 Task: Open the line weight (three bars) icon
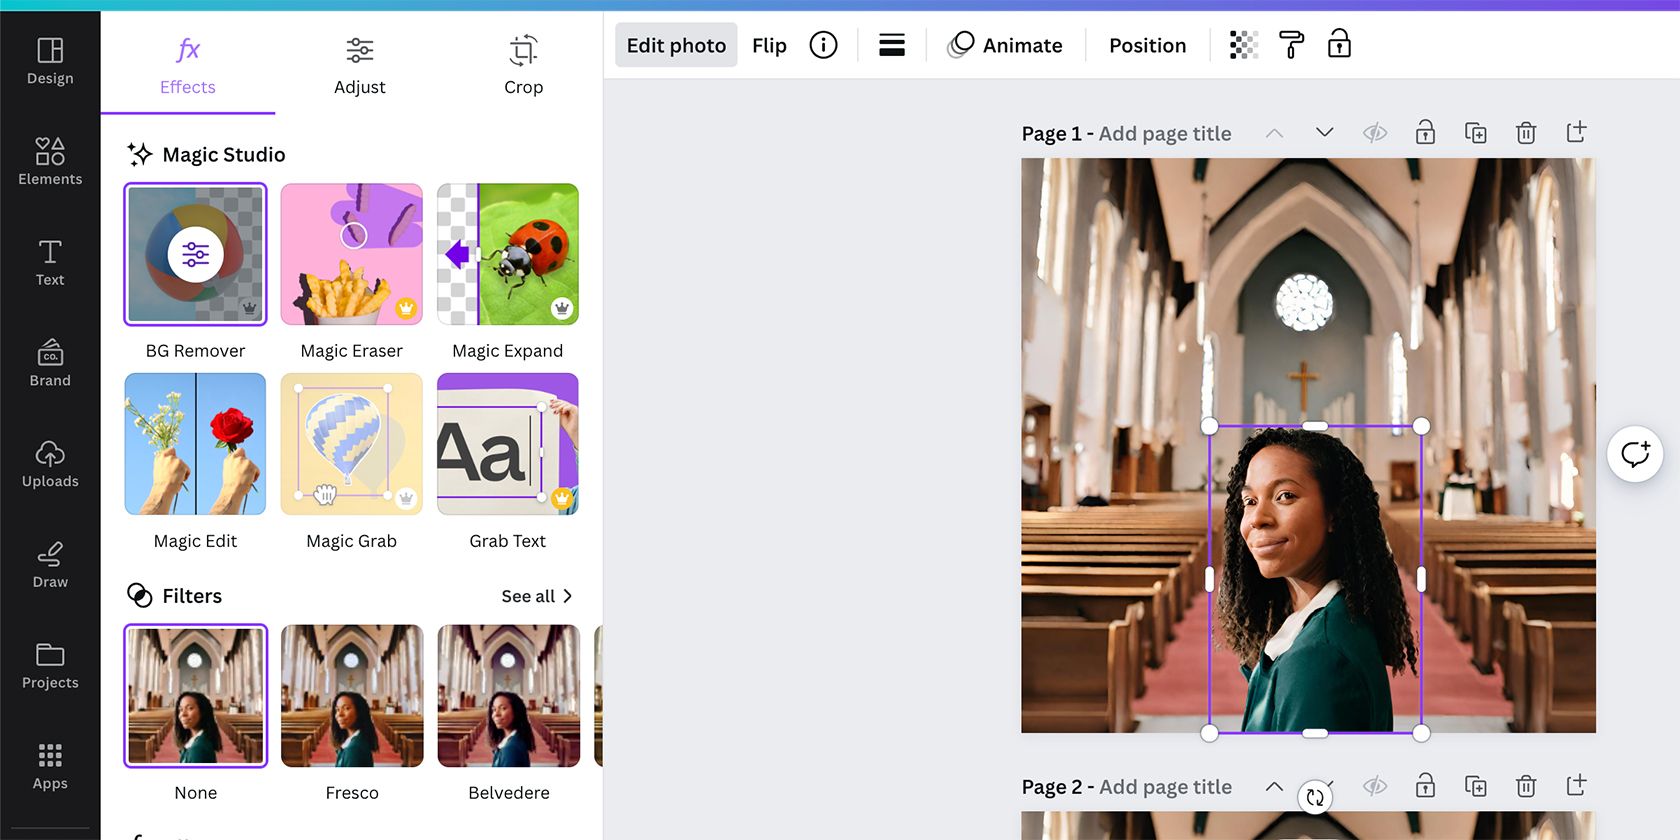click(x=891, y=45)
